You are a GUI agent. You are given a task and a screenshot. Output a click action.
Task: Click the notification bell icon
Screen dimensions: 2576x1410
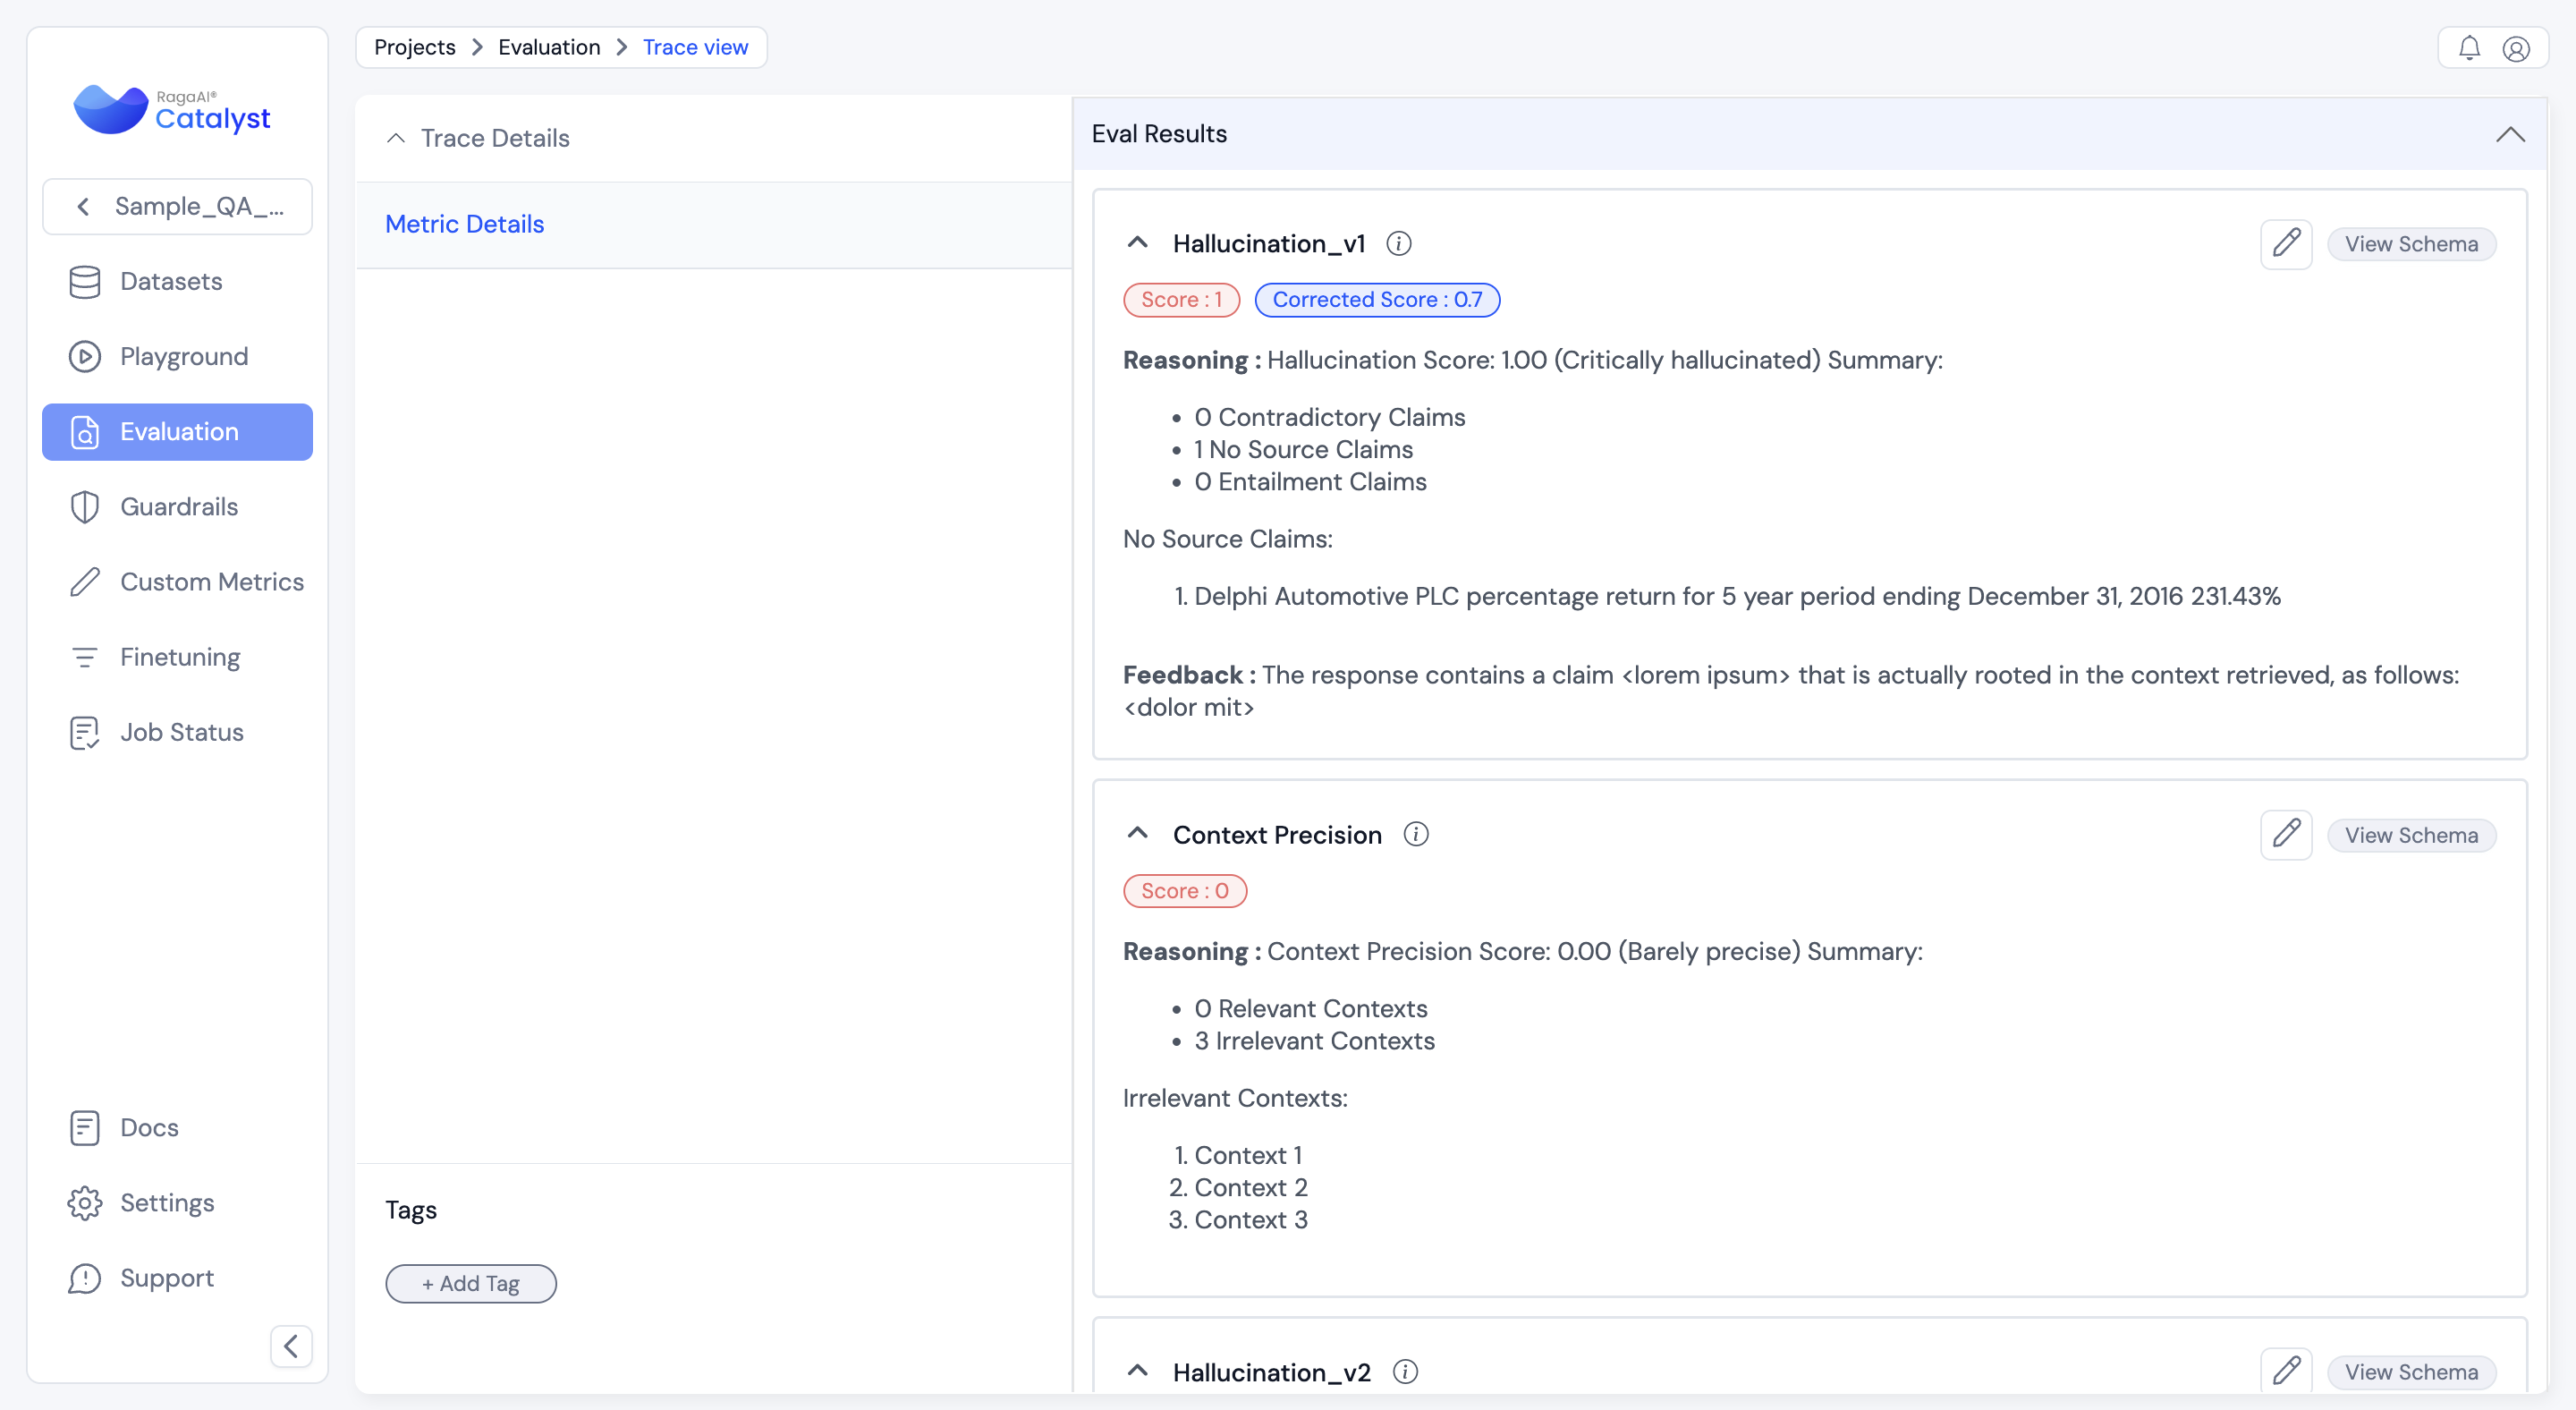click(x=2469, y=48)
